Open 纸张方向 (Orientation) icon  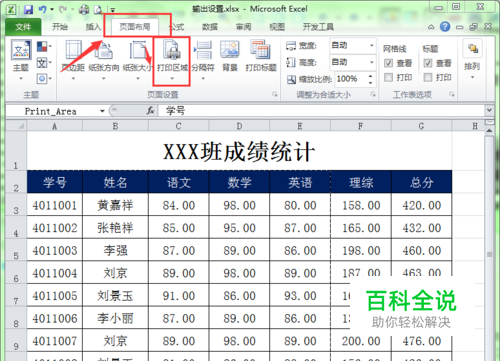click(x=104, y=50)
